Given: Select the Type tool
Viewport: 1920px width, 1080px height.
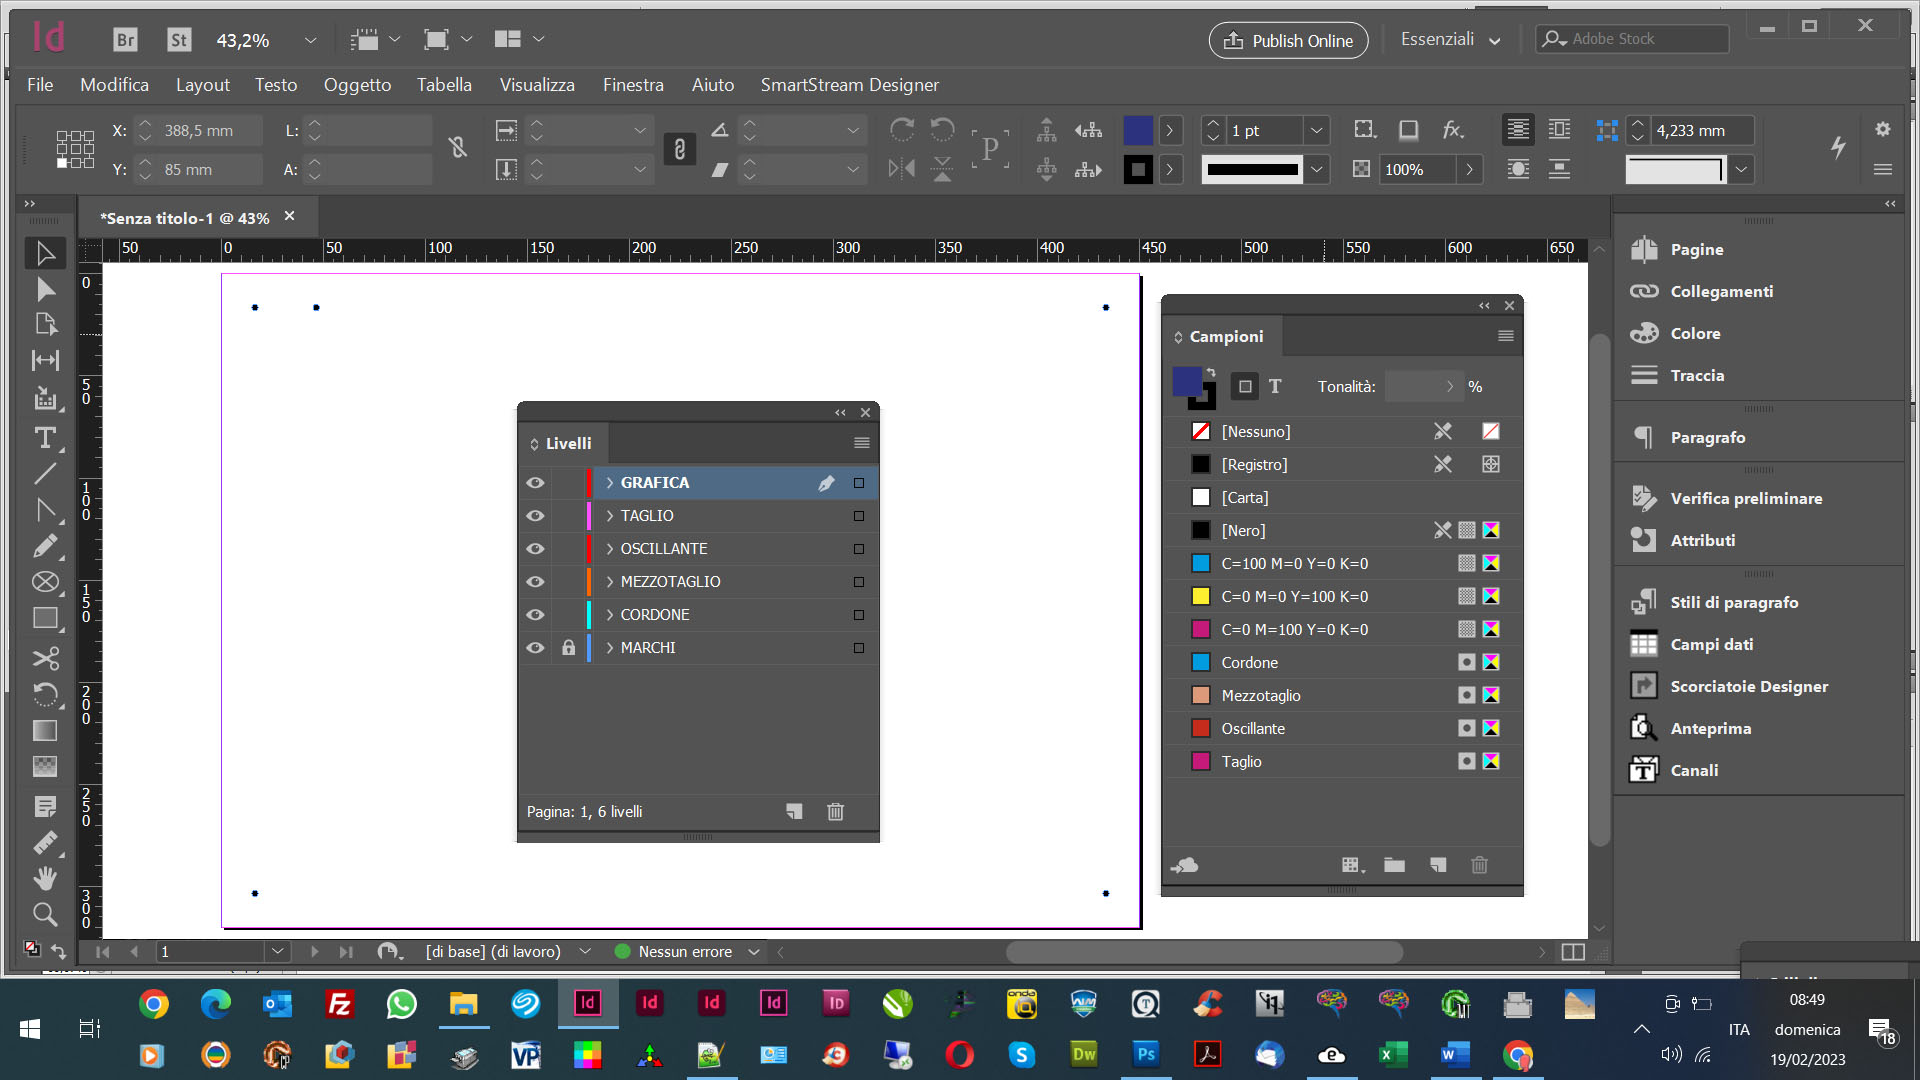Looking at the screenshot, I should pyautogui.click(x=45, y=438).
